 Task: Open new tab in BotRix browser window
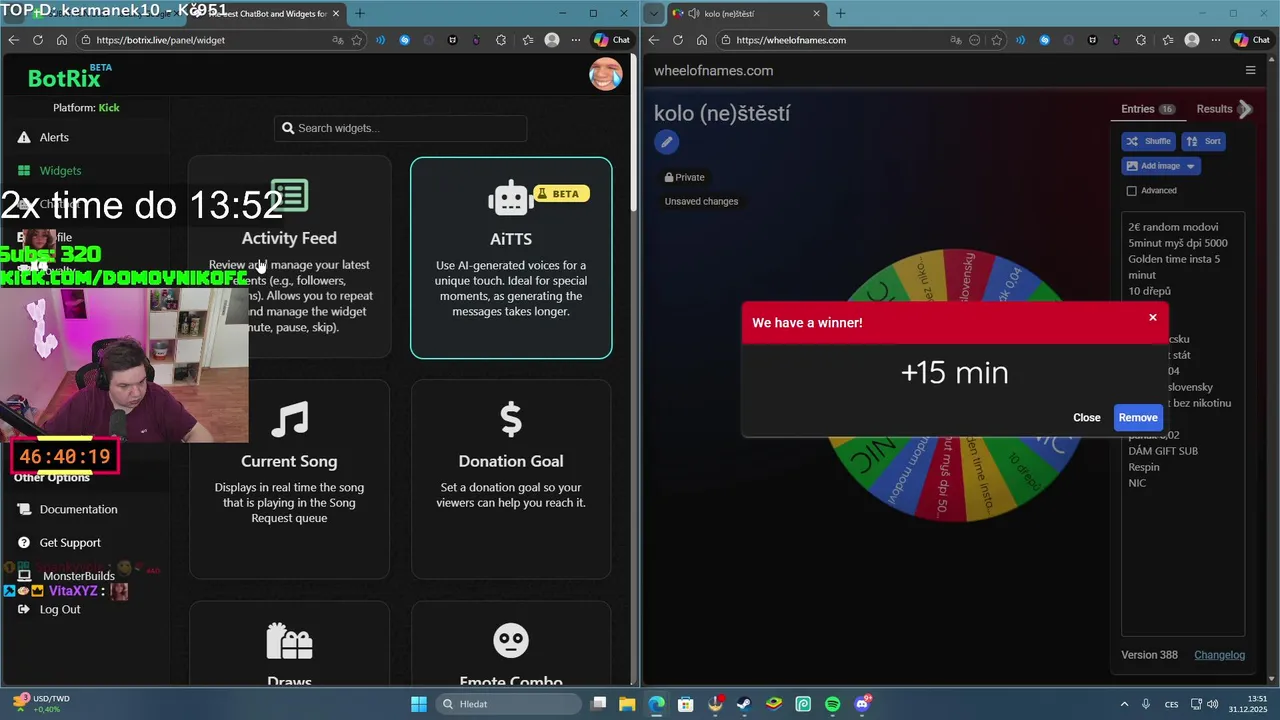click(x=360, y=13)
